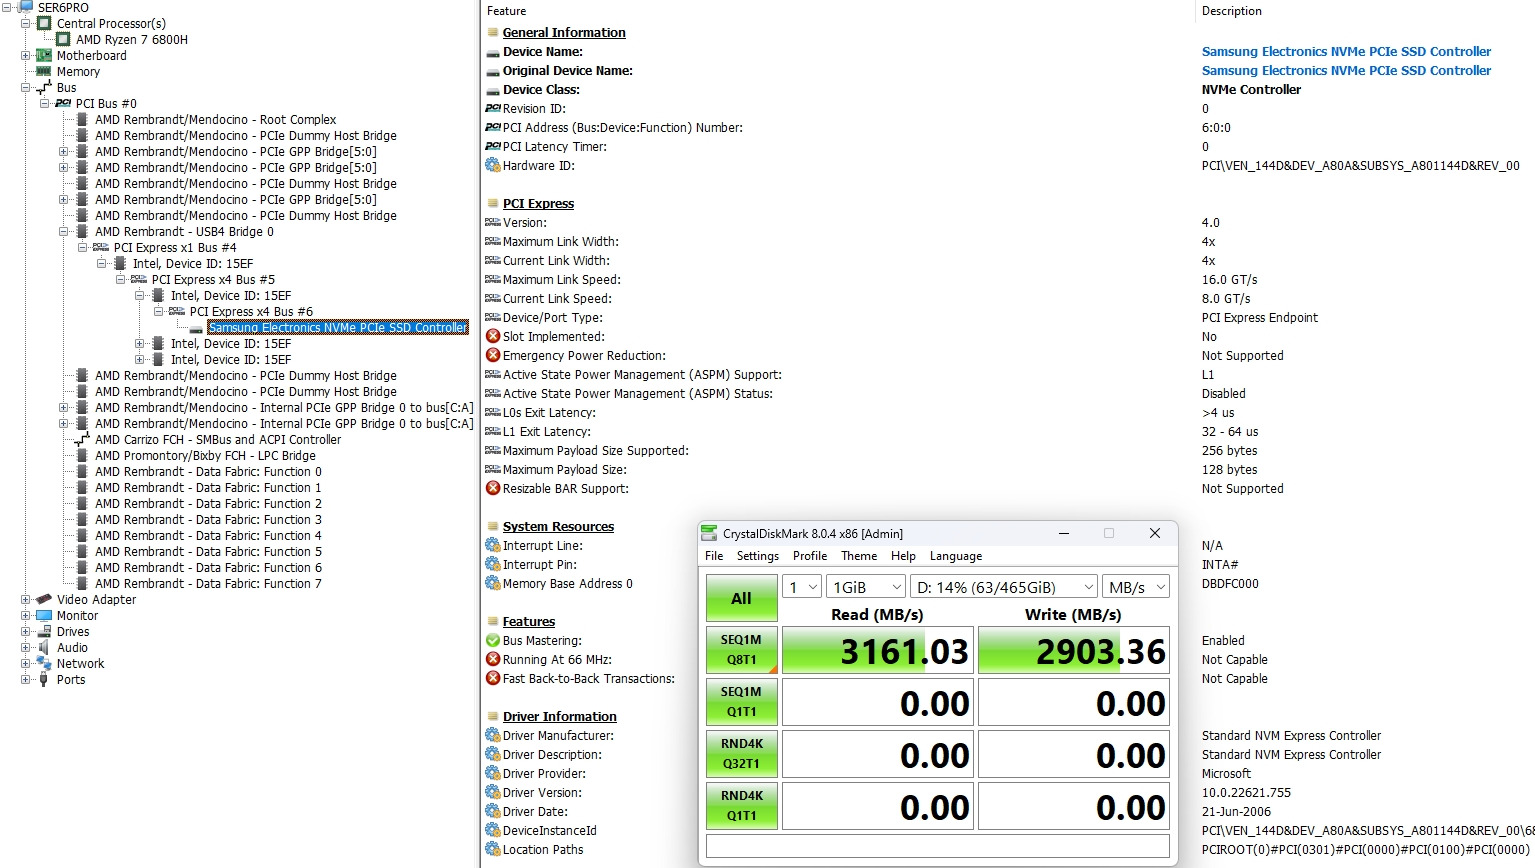The image size is (1535, 868).
Task: Expand the Motherboard tree node
Action: (x=26, y=55)
